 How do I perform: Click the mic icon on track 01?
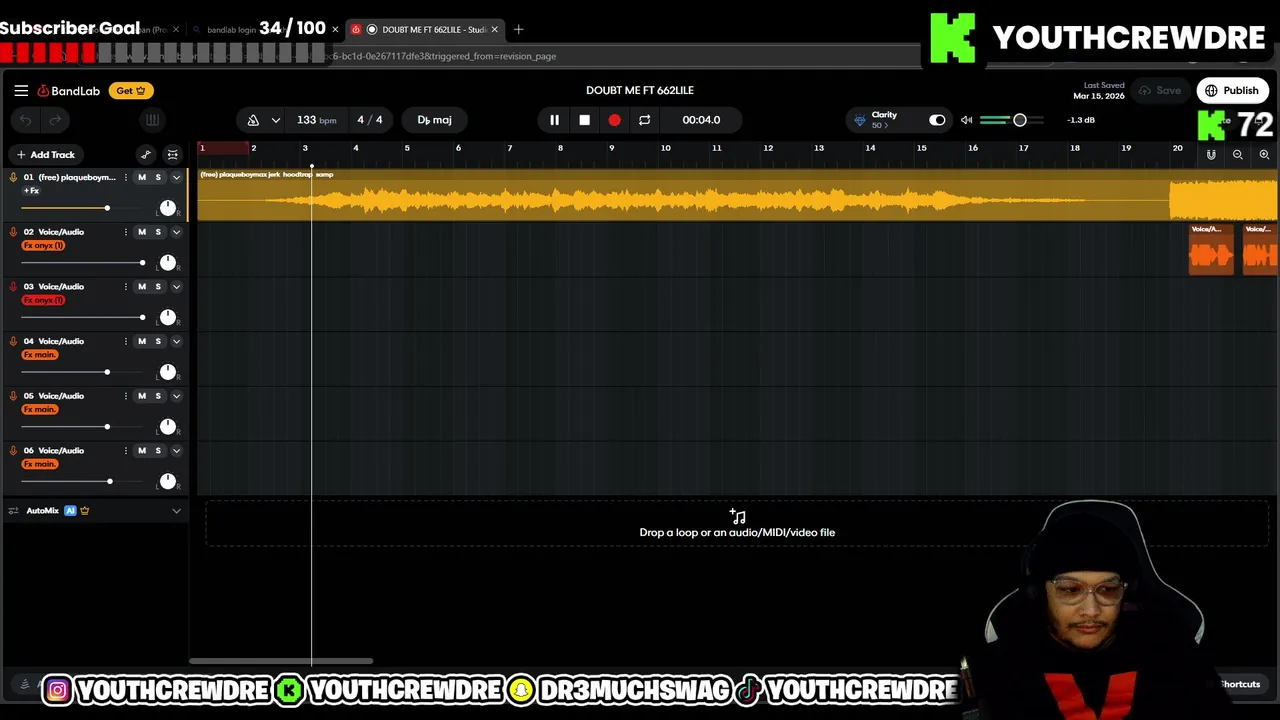click(13, 177)
